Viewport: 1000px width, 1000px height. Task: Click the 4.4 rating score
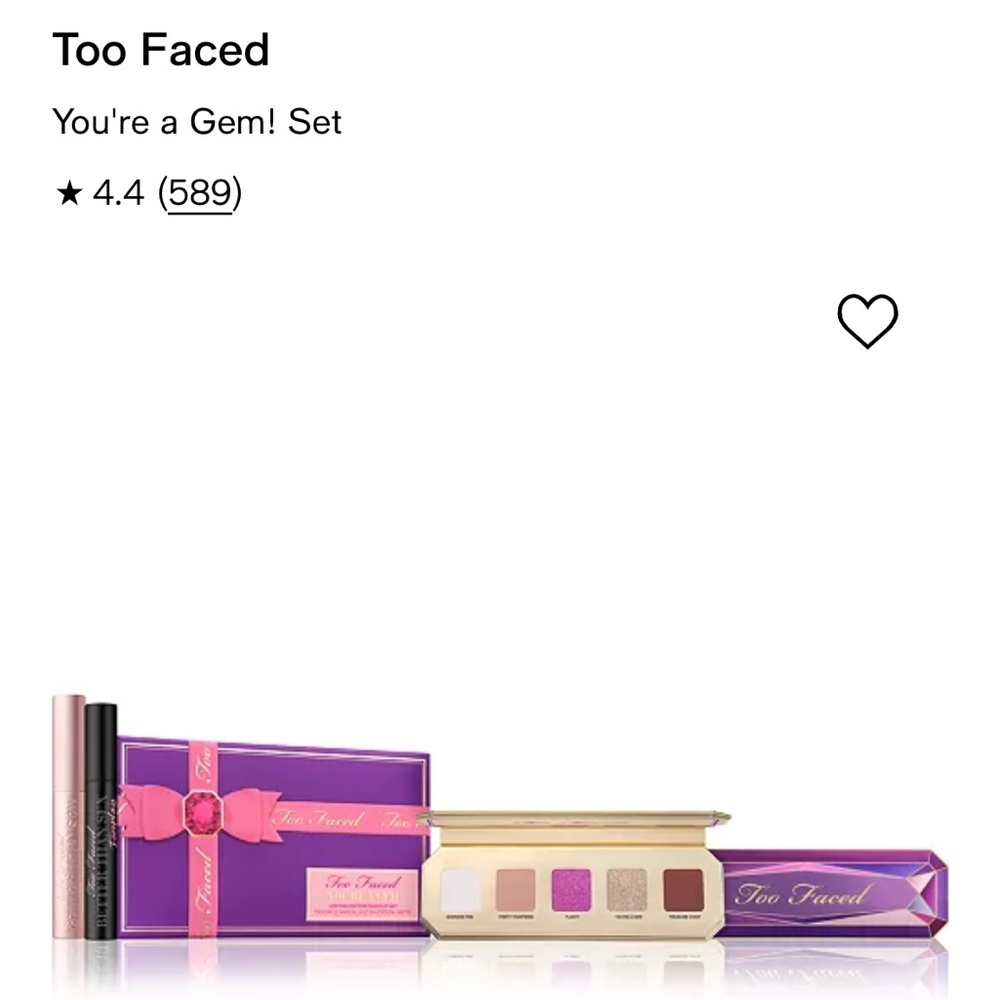(119, 191)
